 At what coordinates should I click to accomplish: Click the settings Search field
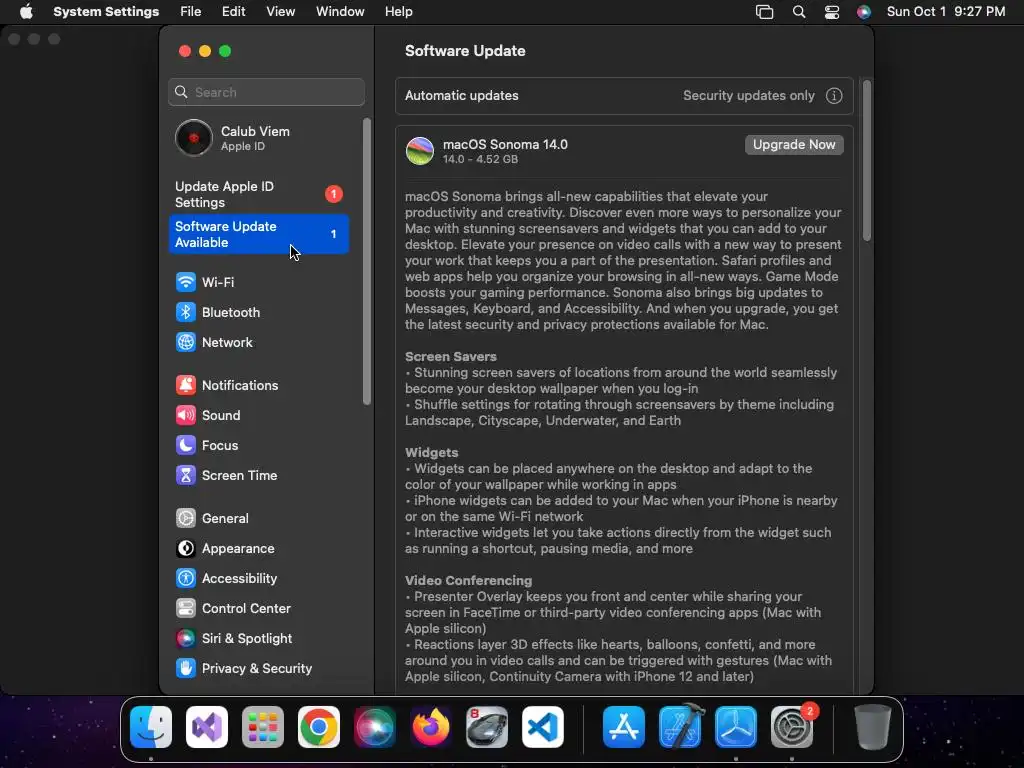[266, 92]
